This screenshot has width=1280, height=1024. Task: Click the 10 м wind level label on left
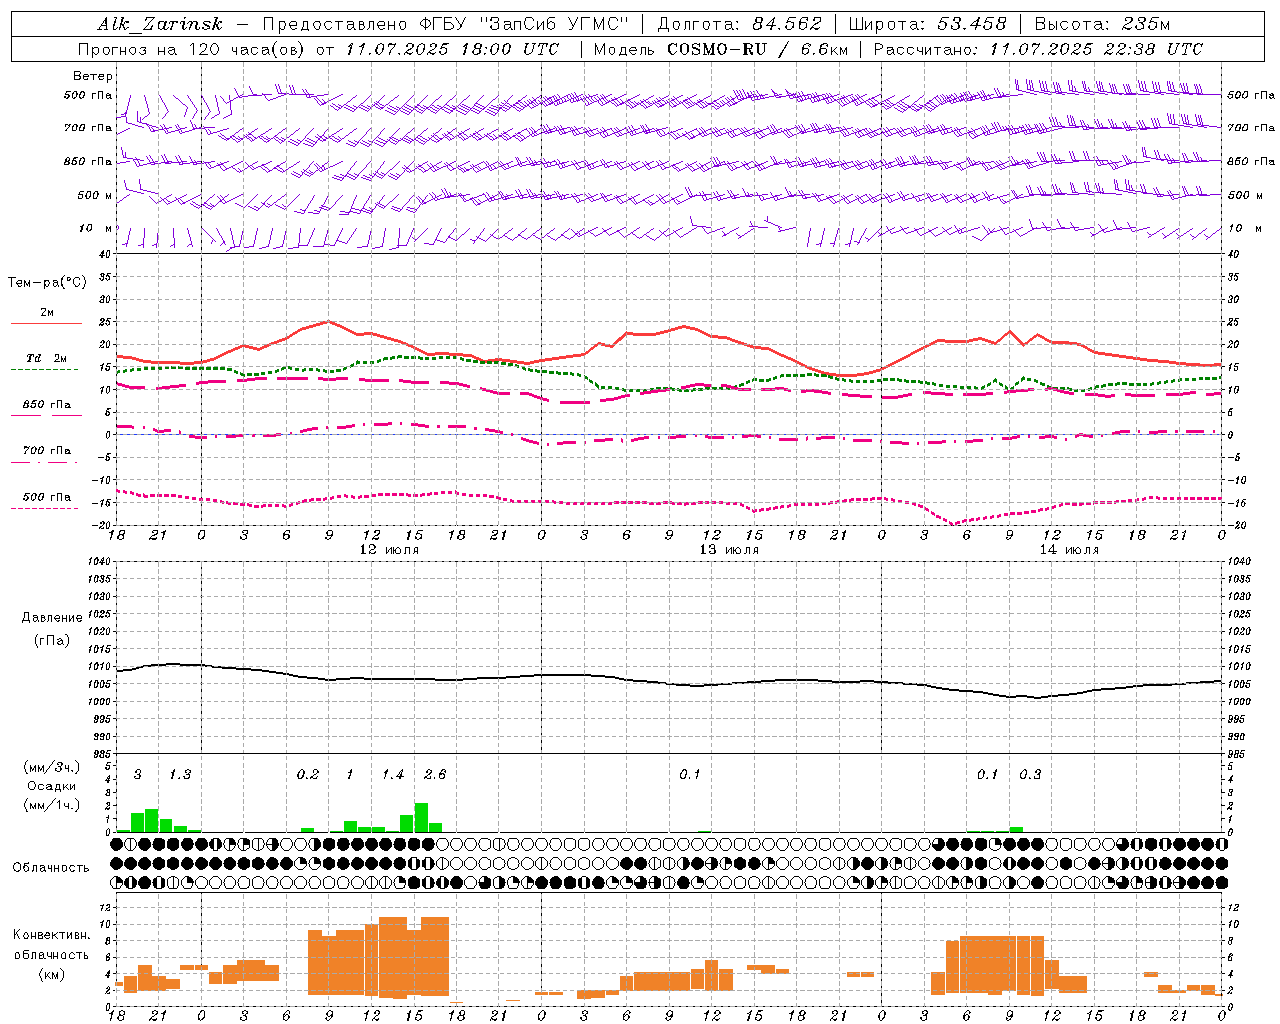96,229
